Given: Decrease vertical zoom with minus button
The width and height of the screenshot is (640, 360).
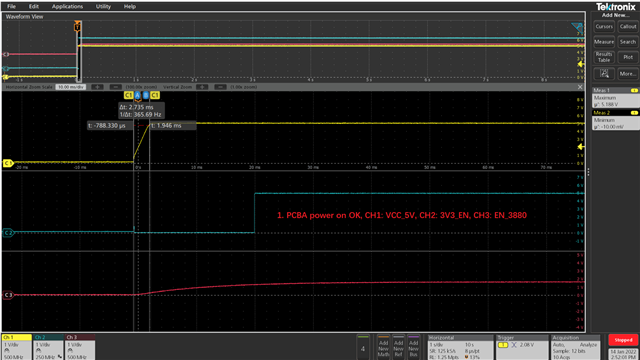Looking at the screenshot, I should [x=220, y=87].
